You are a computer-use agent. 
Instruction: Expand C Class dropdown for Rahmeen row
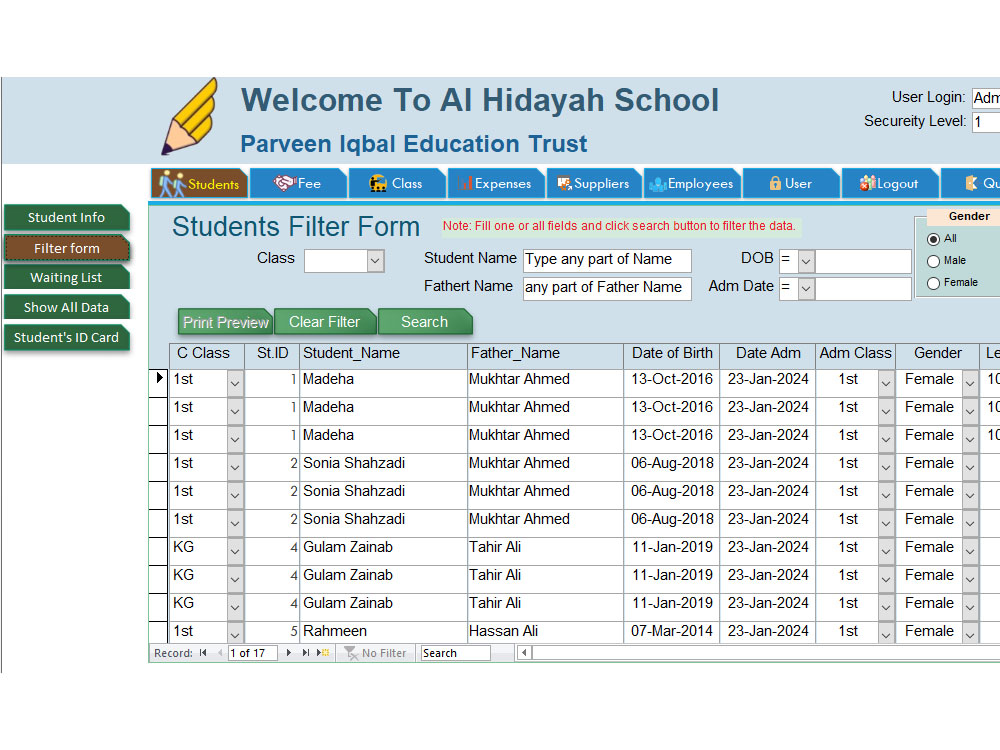235,633
